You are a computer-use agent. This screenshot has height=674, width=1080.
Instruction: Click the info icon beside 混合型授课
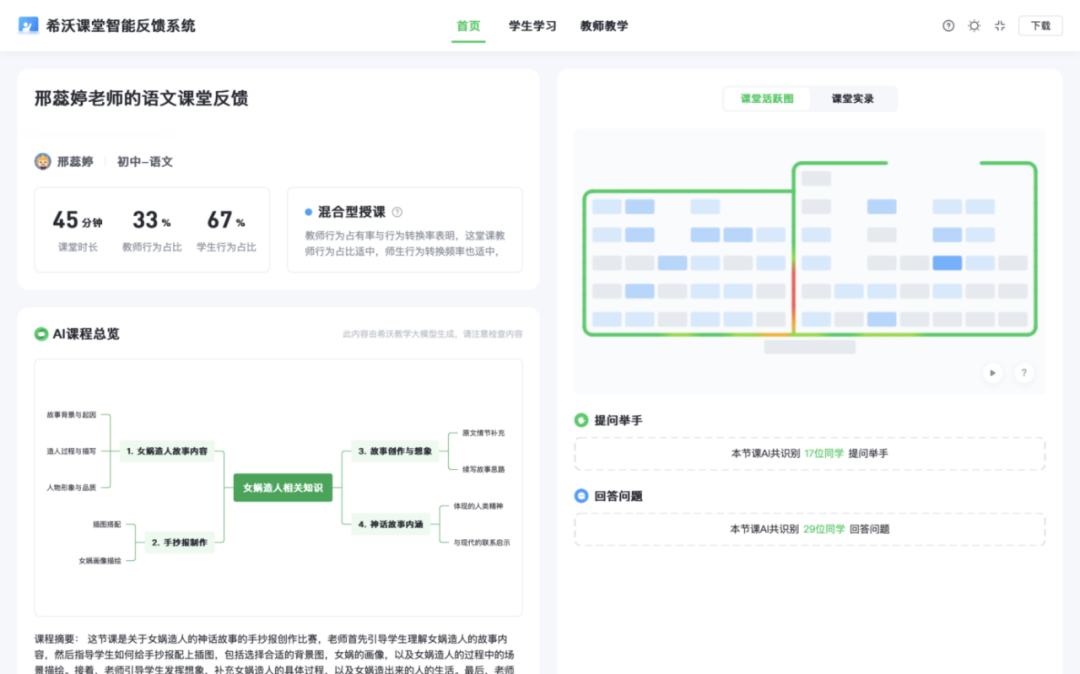(x=397, y=212)
